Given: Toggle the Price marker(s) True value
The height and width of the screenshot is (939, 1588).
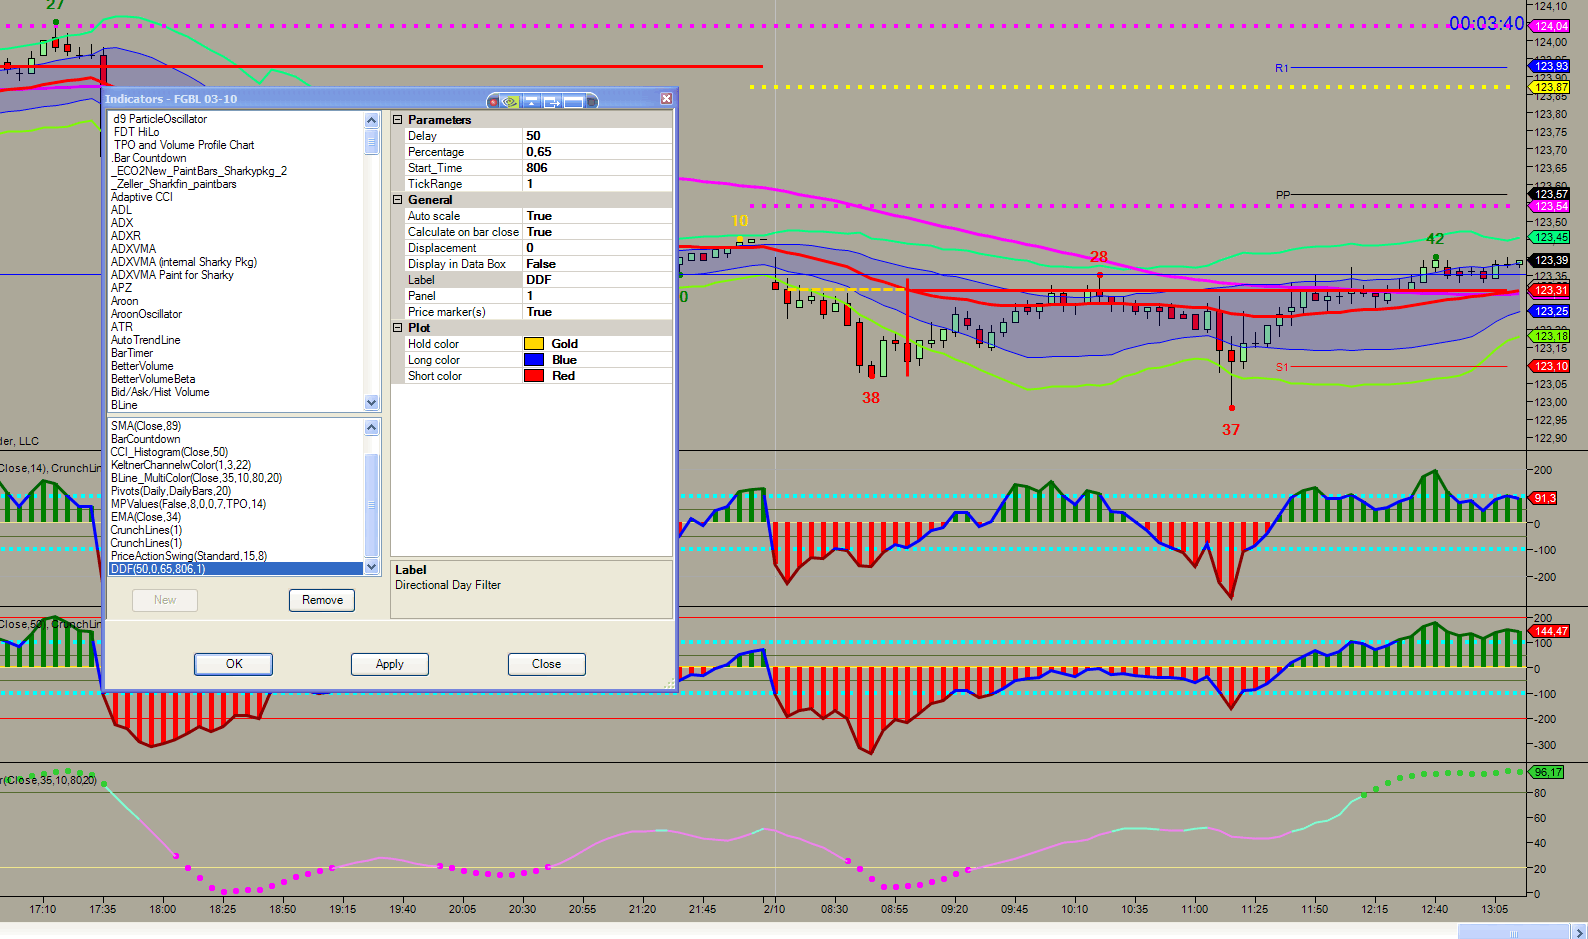Looking at the screenshot, I should pos(597,312).
